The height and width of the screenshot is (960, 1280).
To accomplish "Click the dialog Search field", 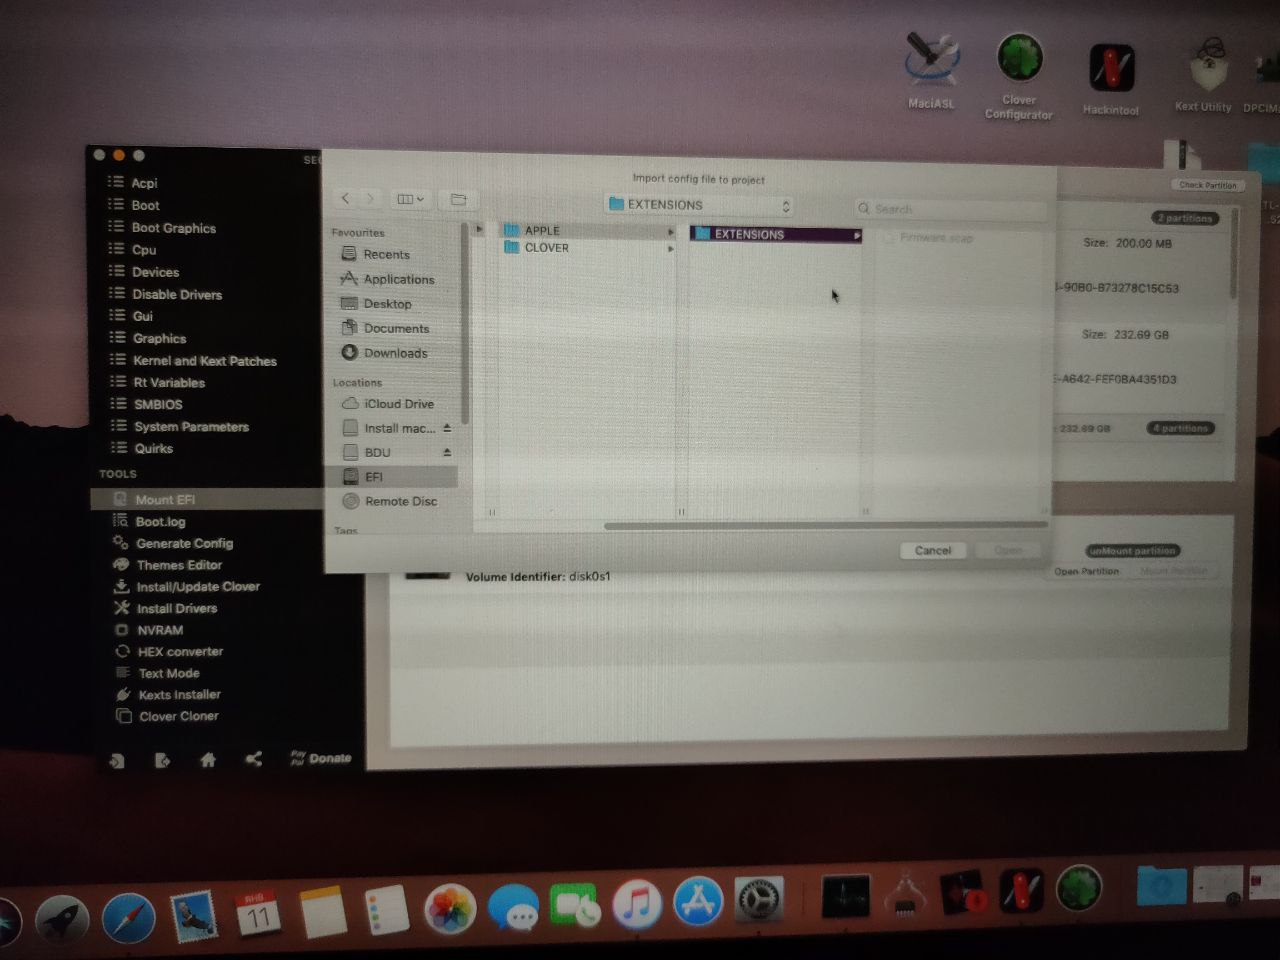I will tap(950, 208).
